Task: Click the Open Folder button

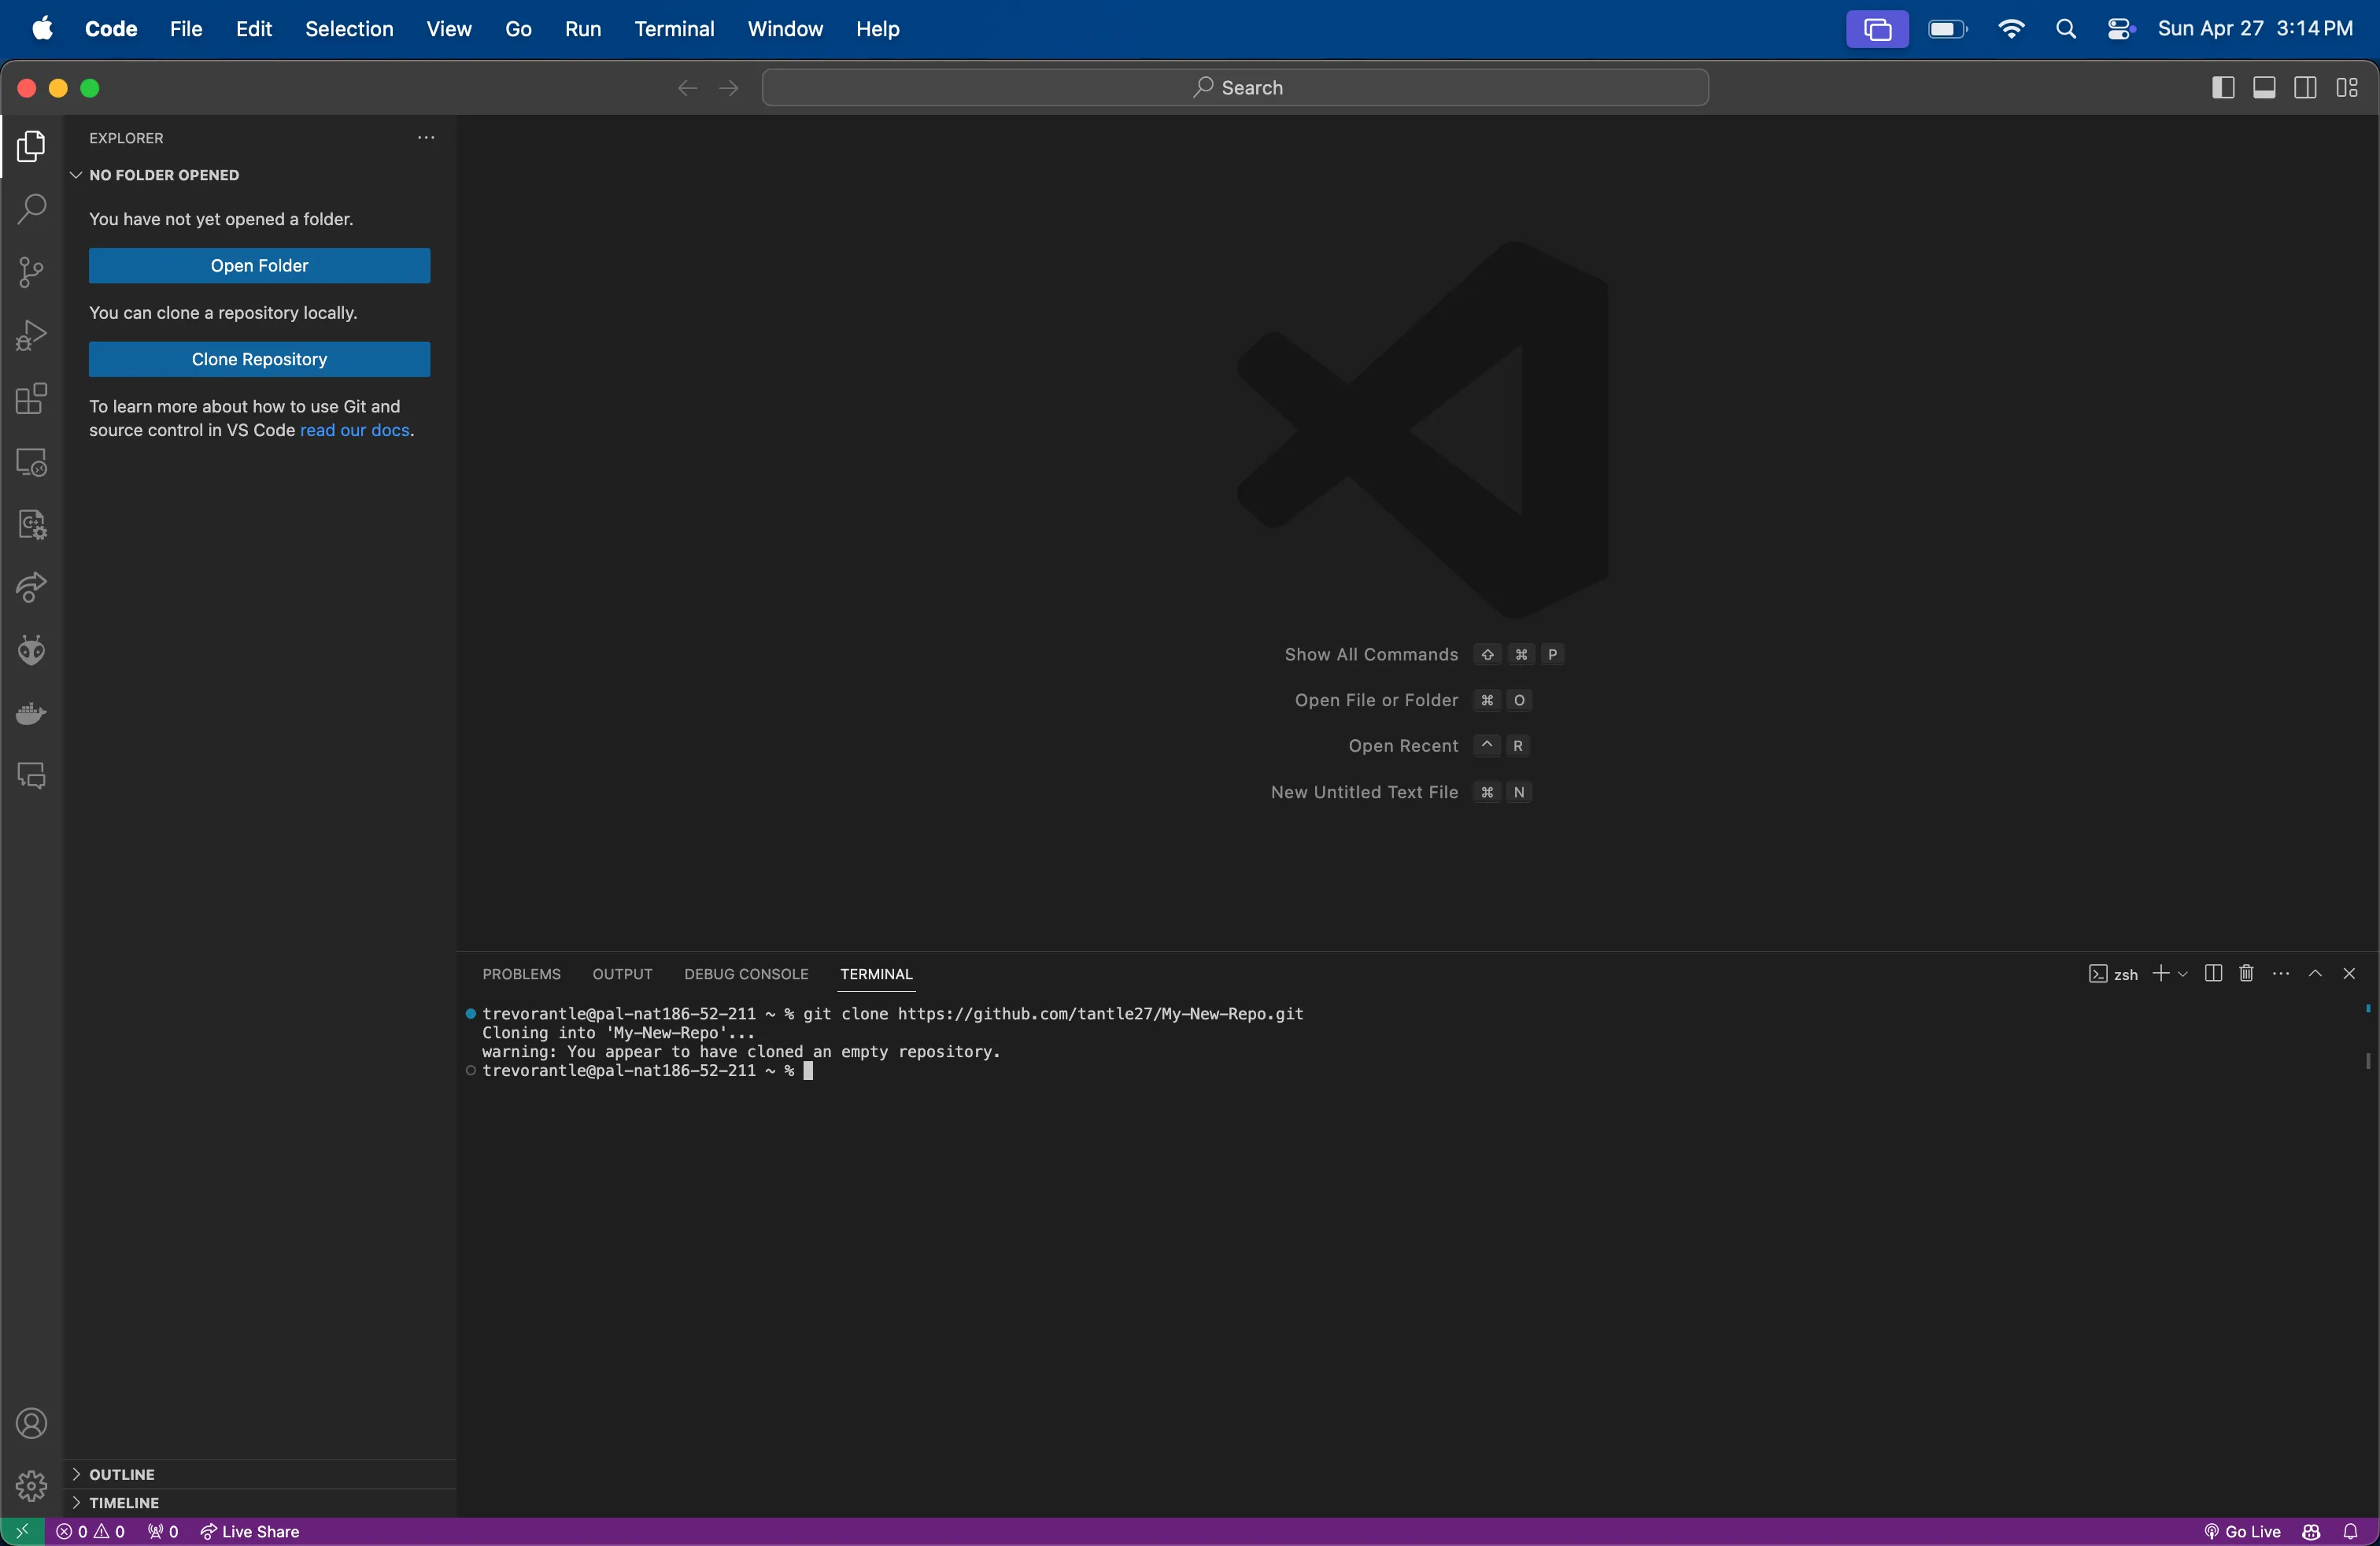Action: point(260,266)
